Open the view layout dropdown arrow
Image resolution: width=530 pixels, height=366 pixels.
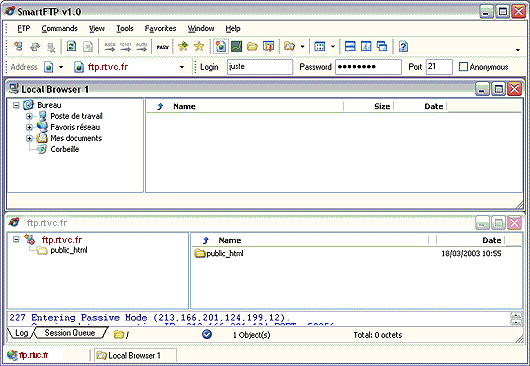[333, 47]
